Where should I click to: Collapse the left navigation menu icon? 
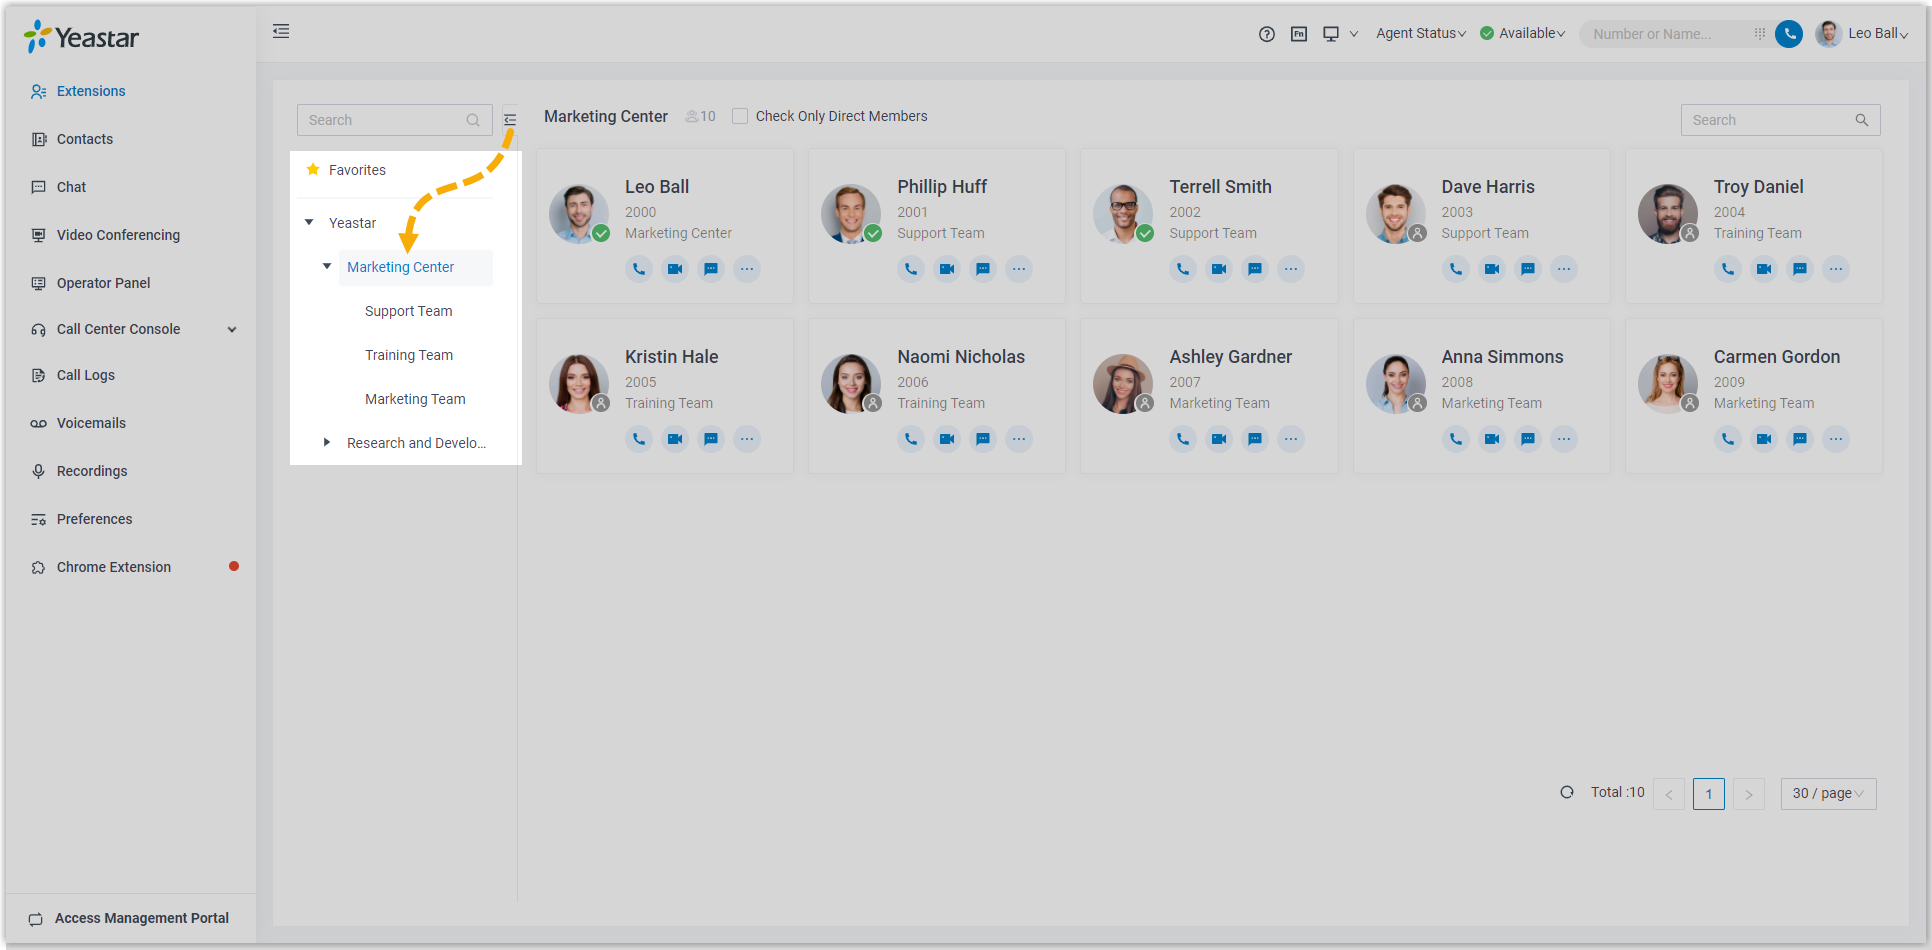(281, 31)
